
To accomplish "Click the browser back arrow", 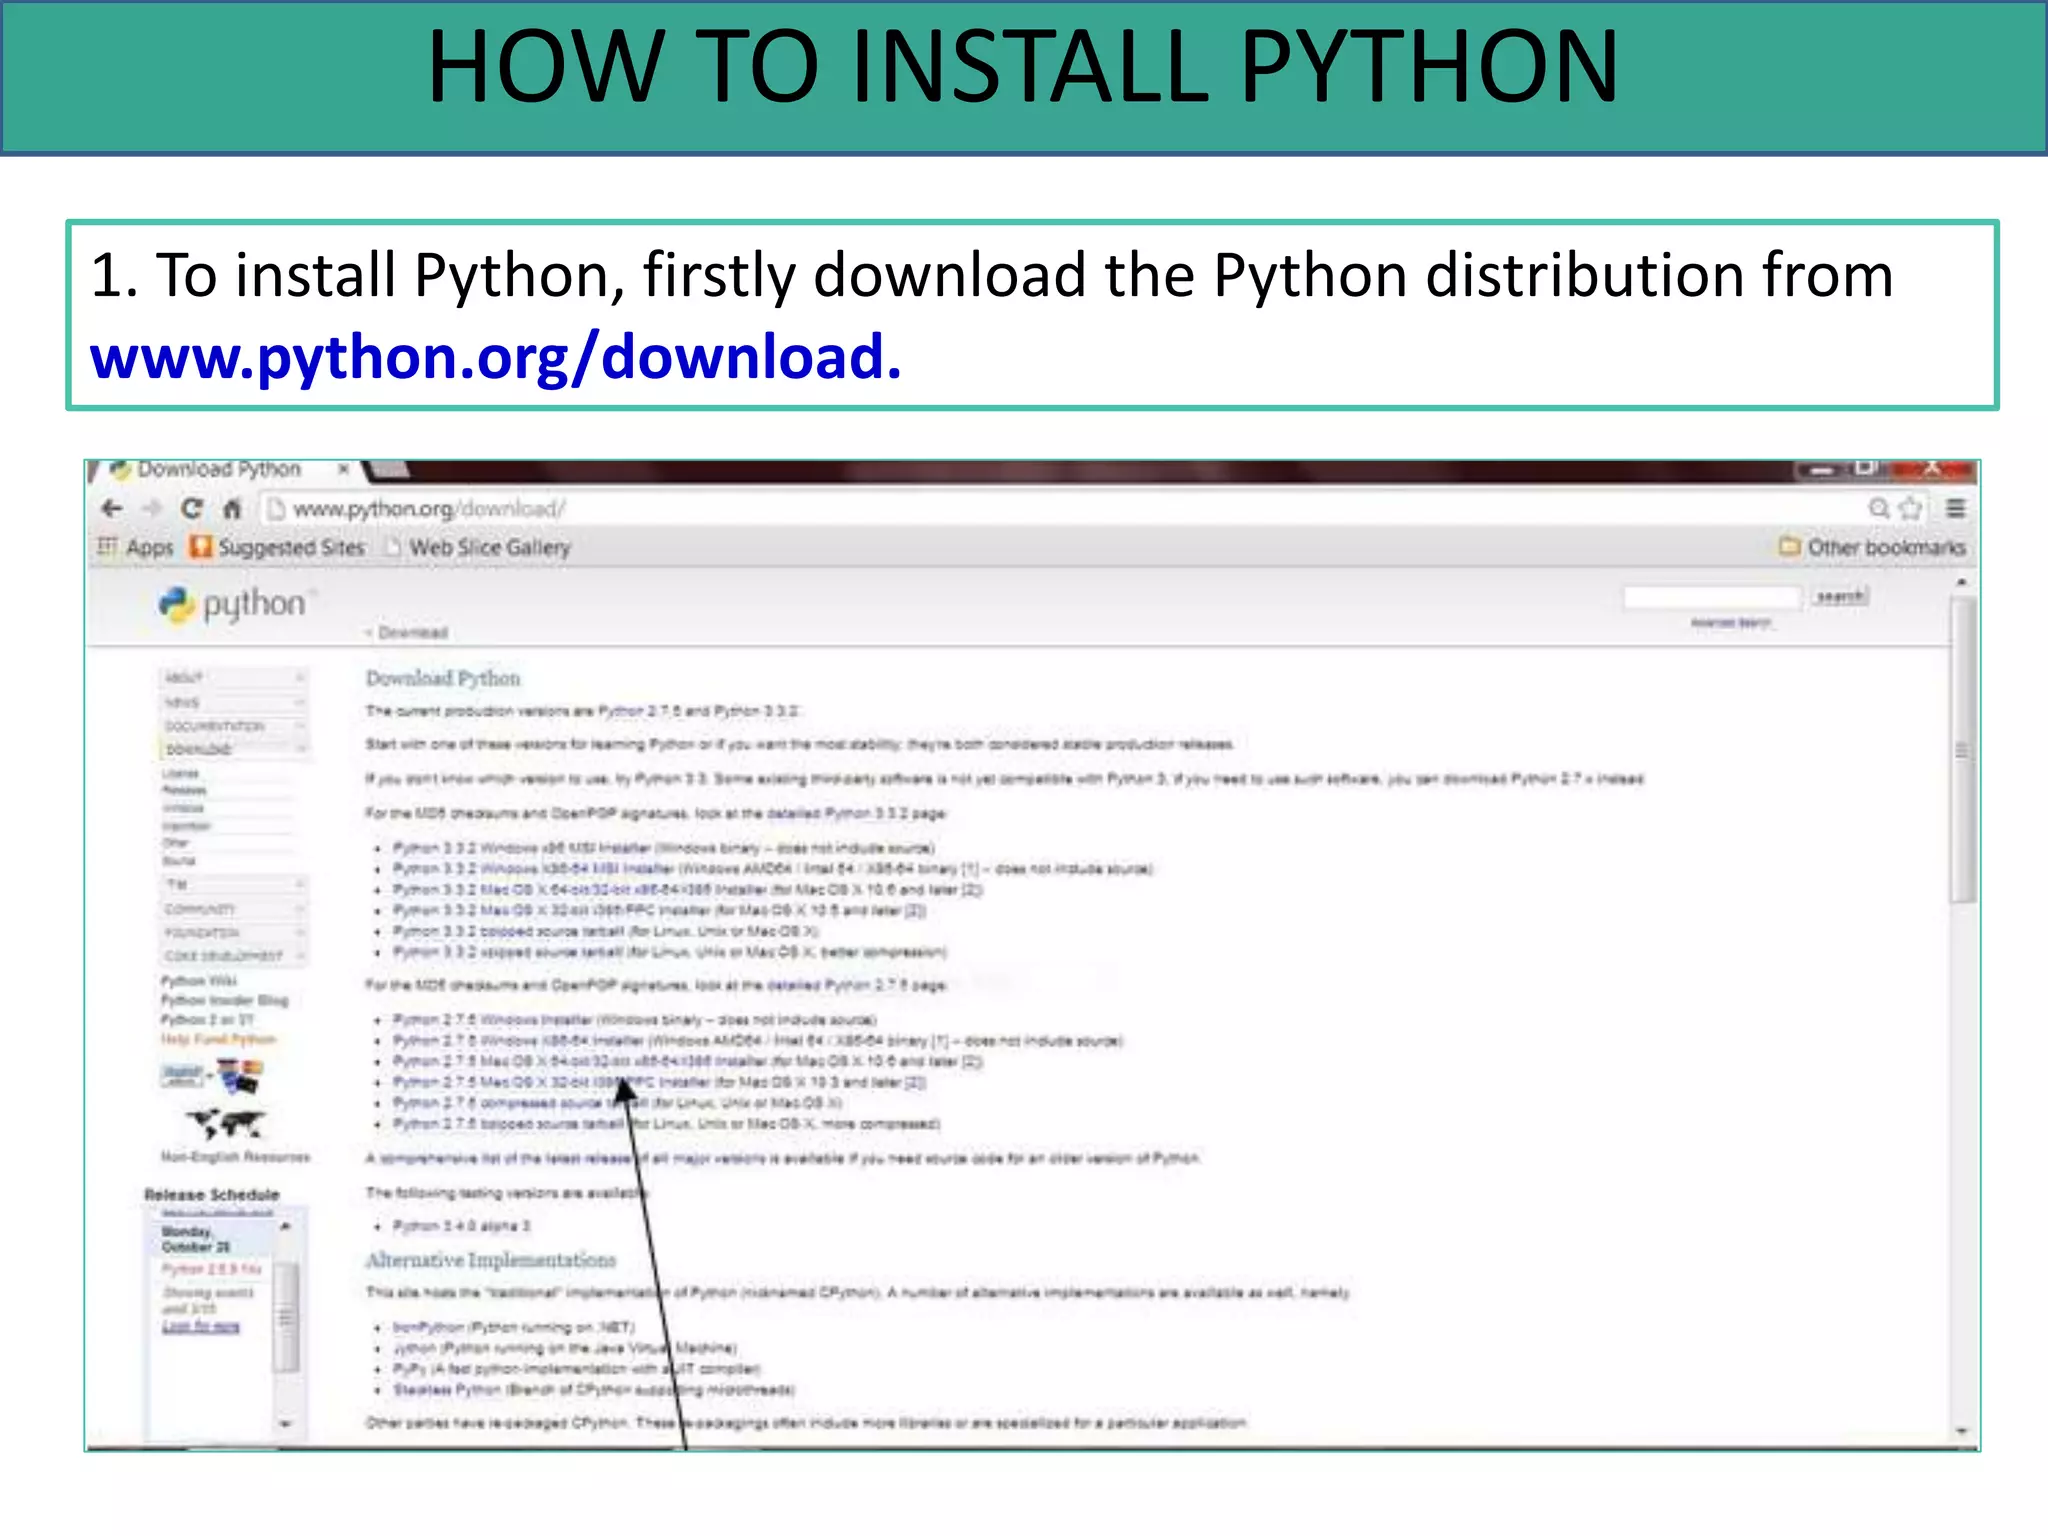I will click(112, 508).
